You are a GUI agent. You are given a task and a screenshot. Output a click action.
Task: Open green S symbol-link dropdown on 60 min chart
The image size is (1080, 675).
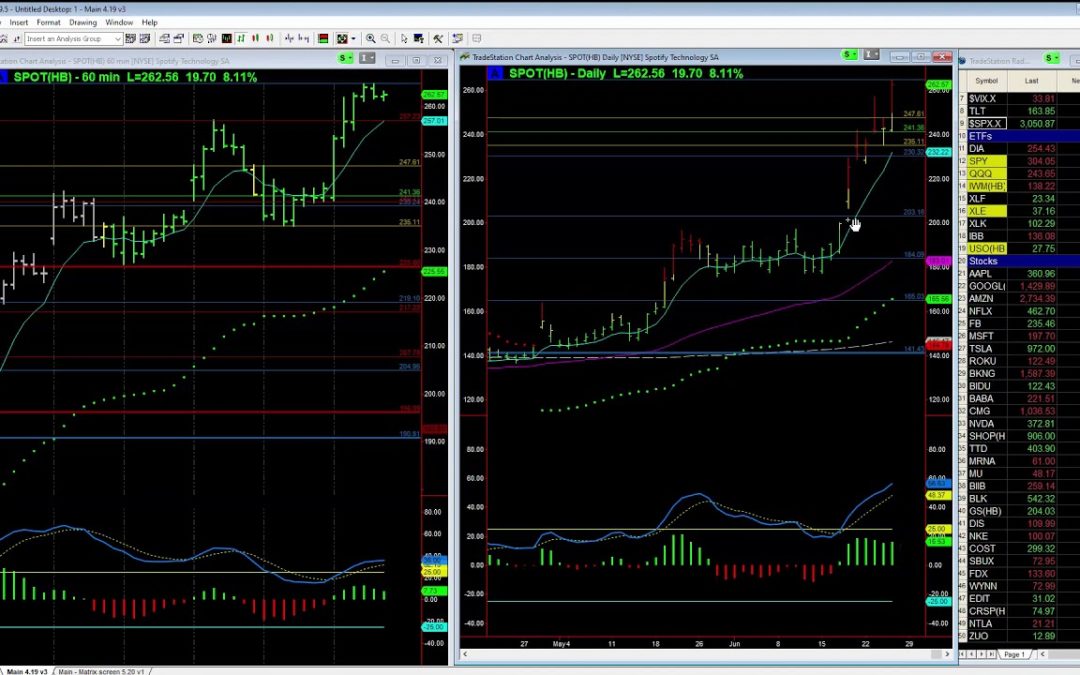[x=346, y=59]
